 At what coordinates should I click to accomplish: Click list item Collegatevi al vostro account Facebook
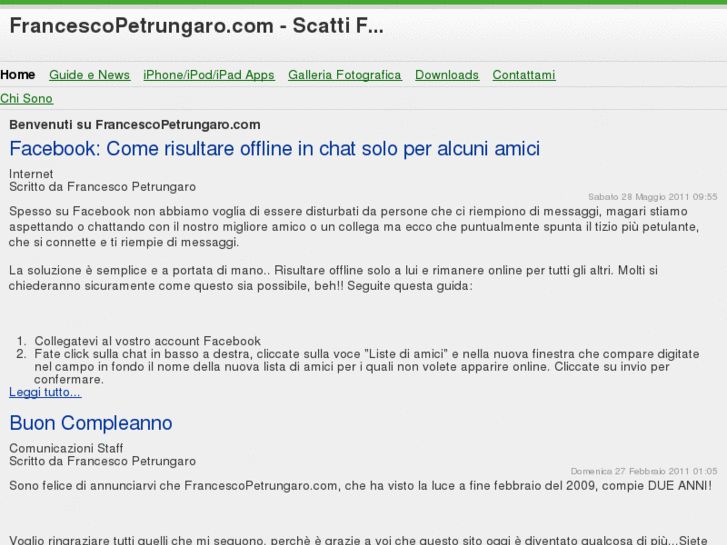(147, 341)
